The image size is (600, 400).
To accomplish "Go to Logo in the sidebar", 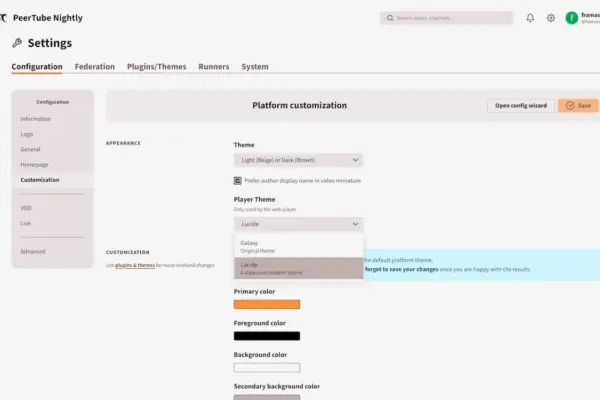I will [27, 134].
